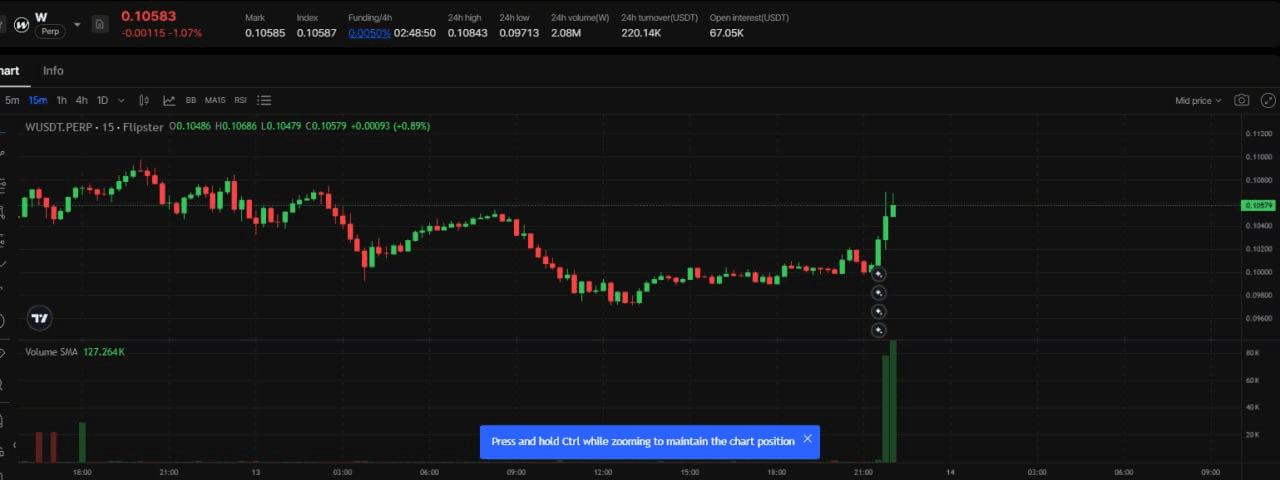Click the Mark price 0.10585 value

coord(265,33)
